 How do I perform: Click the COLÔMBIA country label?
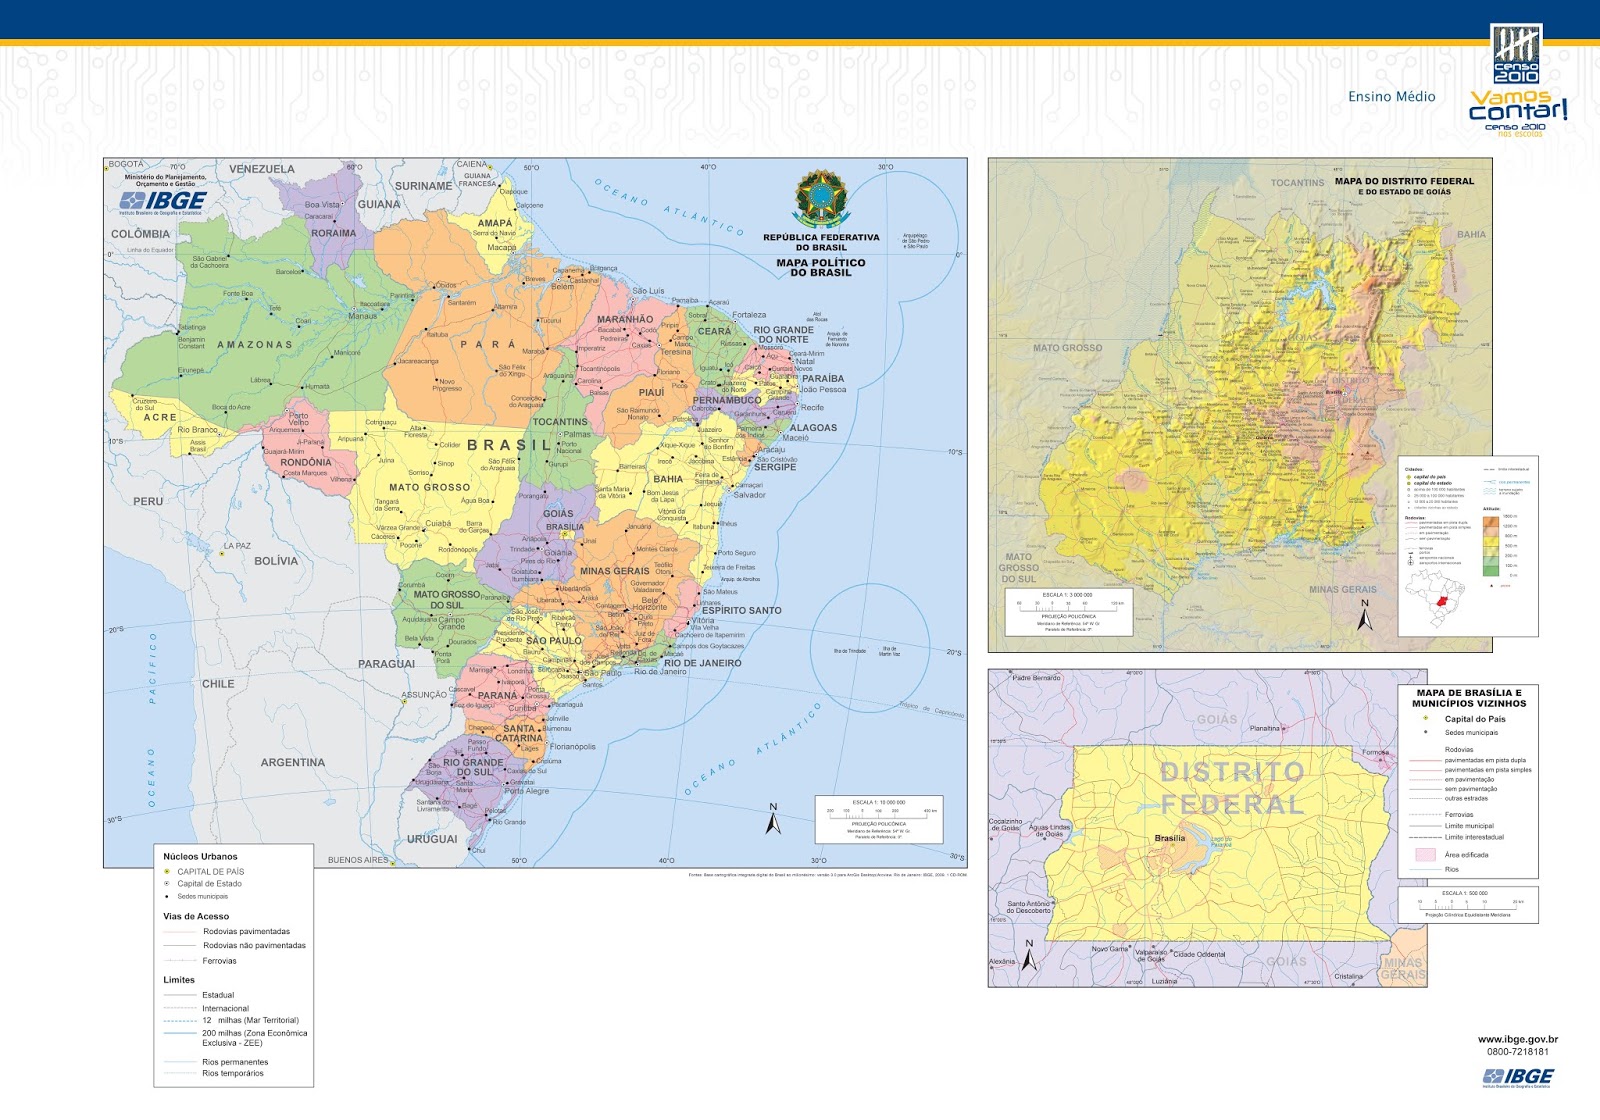pyautogui.click(x=140, y=234)
